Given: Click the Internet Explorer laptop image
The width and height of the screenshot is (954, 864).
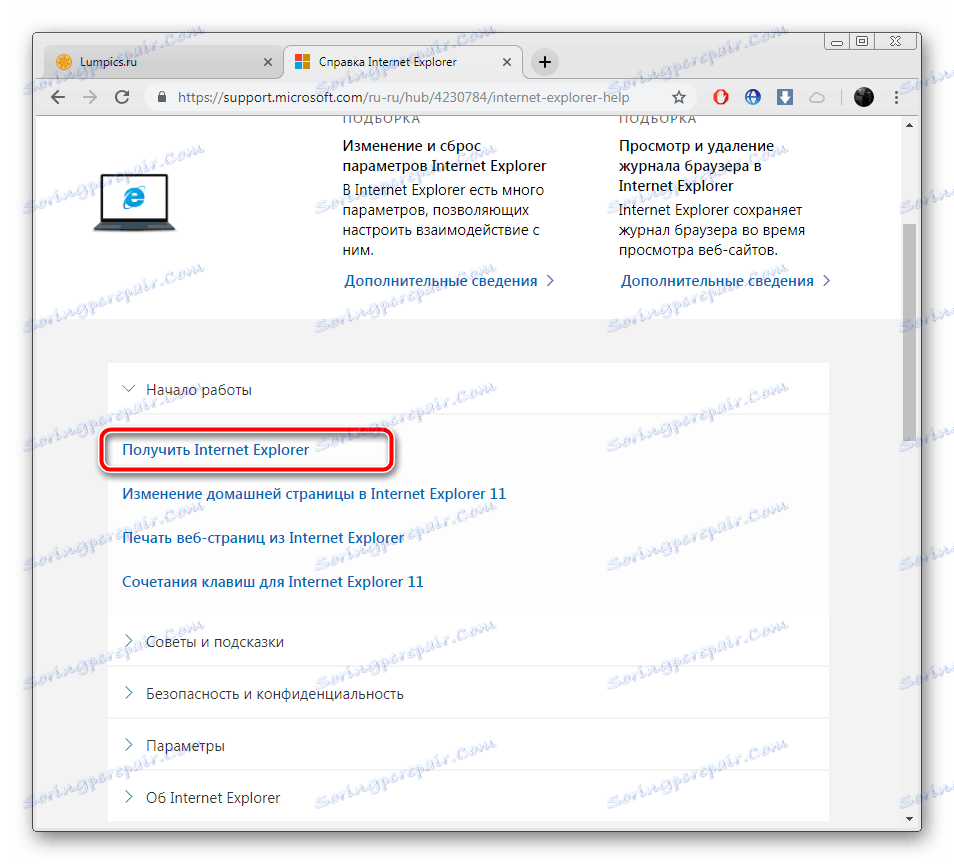Looking at the screenshot, I should (134, 202).
